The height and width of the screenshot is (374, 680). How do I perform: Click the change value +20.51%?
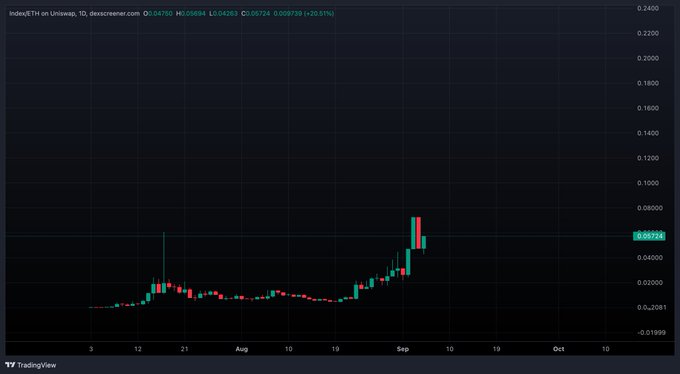coord(319,13)
